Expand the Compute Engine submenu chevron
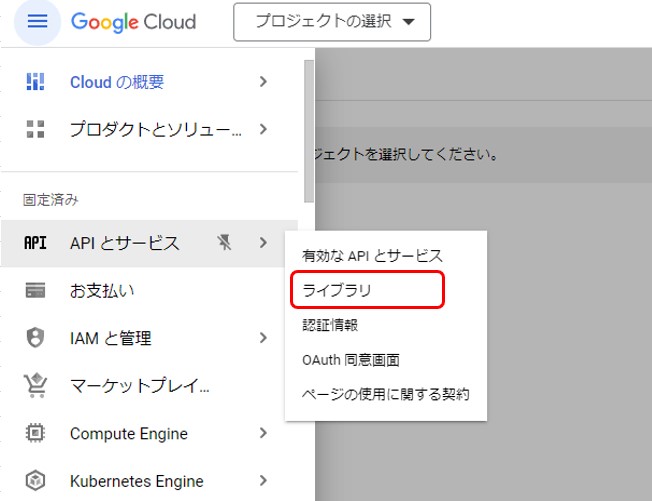This screenshot has width=652, height=501. click(x=263, y=433)
